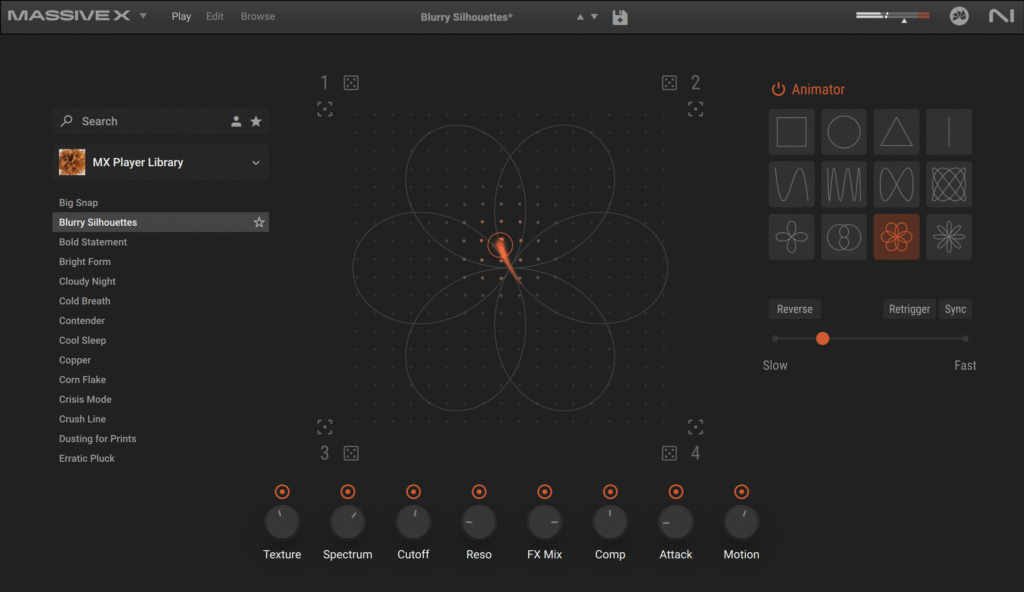Select the four-petal clover animator shape
The width and height of the screenshot is (1024, 592).
point(791,237)
